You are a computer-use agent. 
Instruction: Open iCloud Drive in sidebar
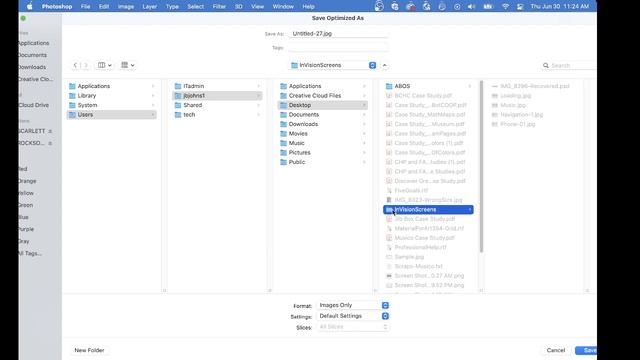coord(33,105)
